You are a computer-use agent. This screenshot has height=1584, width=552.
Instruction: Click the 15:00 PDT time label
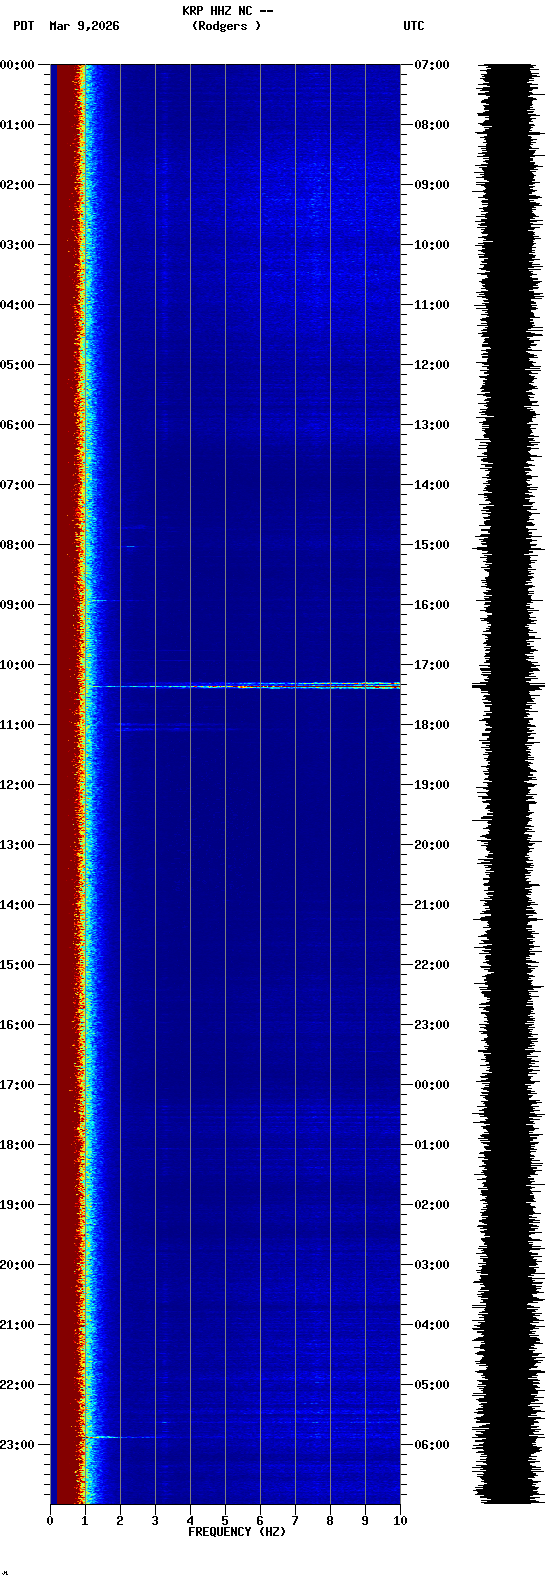coord(17,965)
